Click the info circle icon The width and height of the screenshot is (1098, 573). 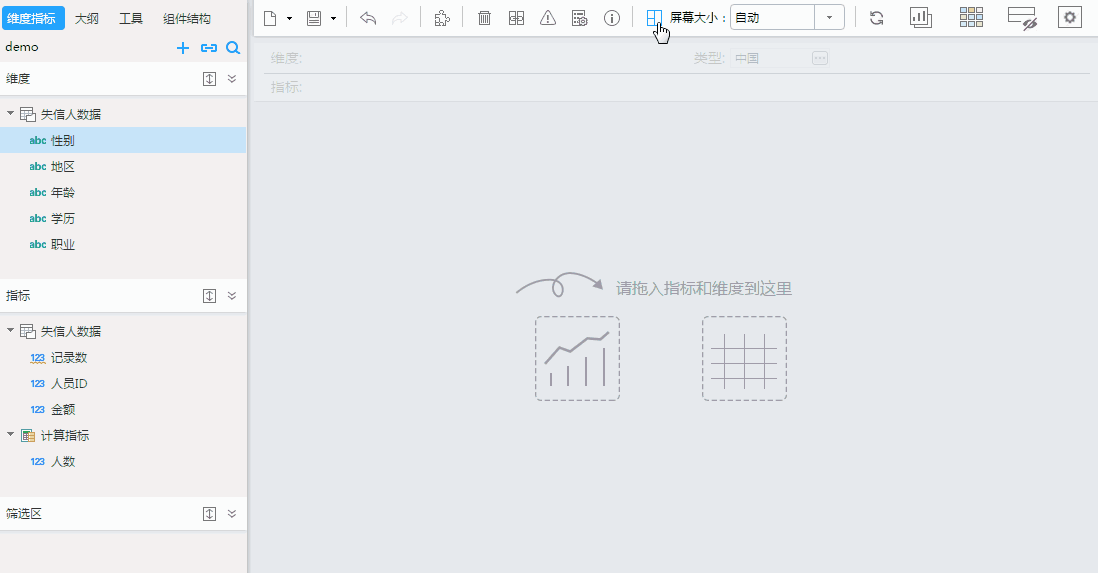point(612,18)
